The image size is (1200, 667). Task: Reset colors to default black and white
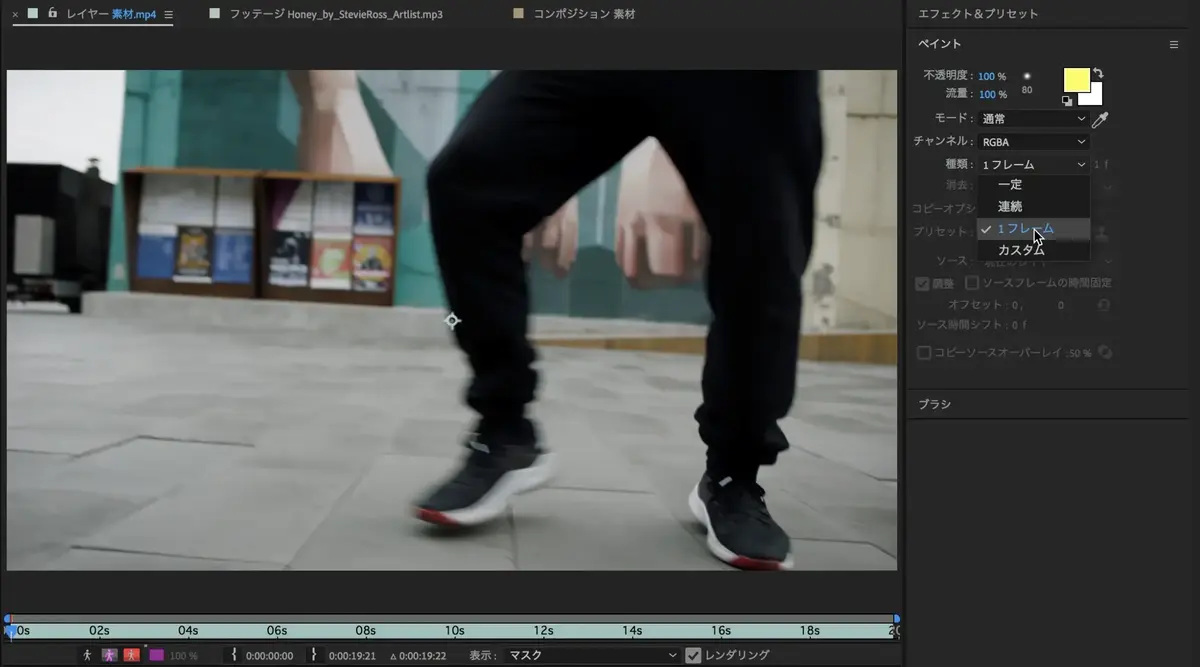[1067, 101]
